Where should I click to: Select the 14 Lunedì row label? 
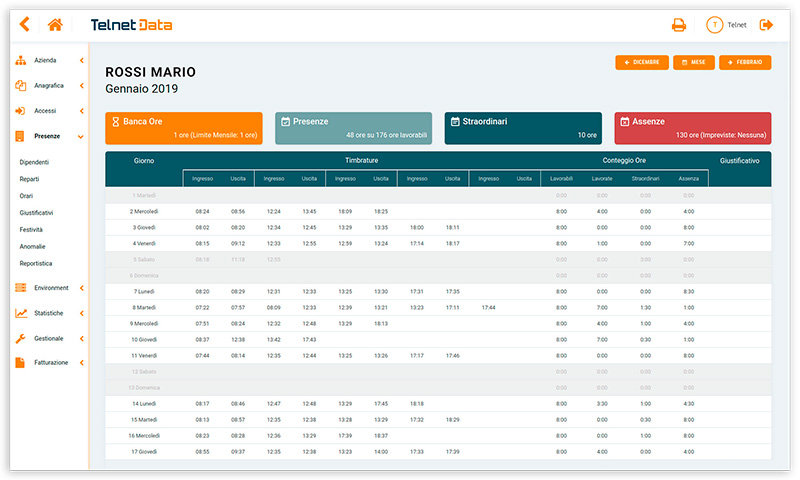tap(144, 403)
